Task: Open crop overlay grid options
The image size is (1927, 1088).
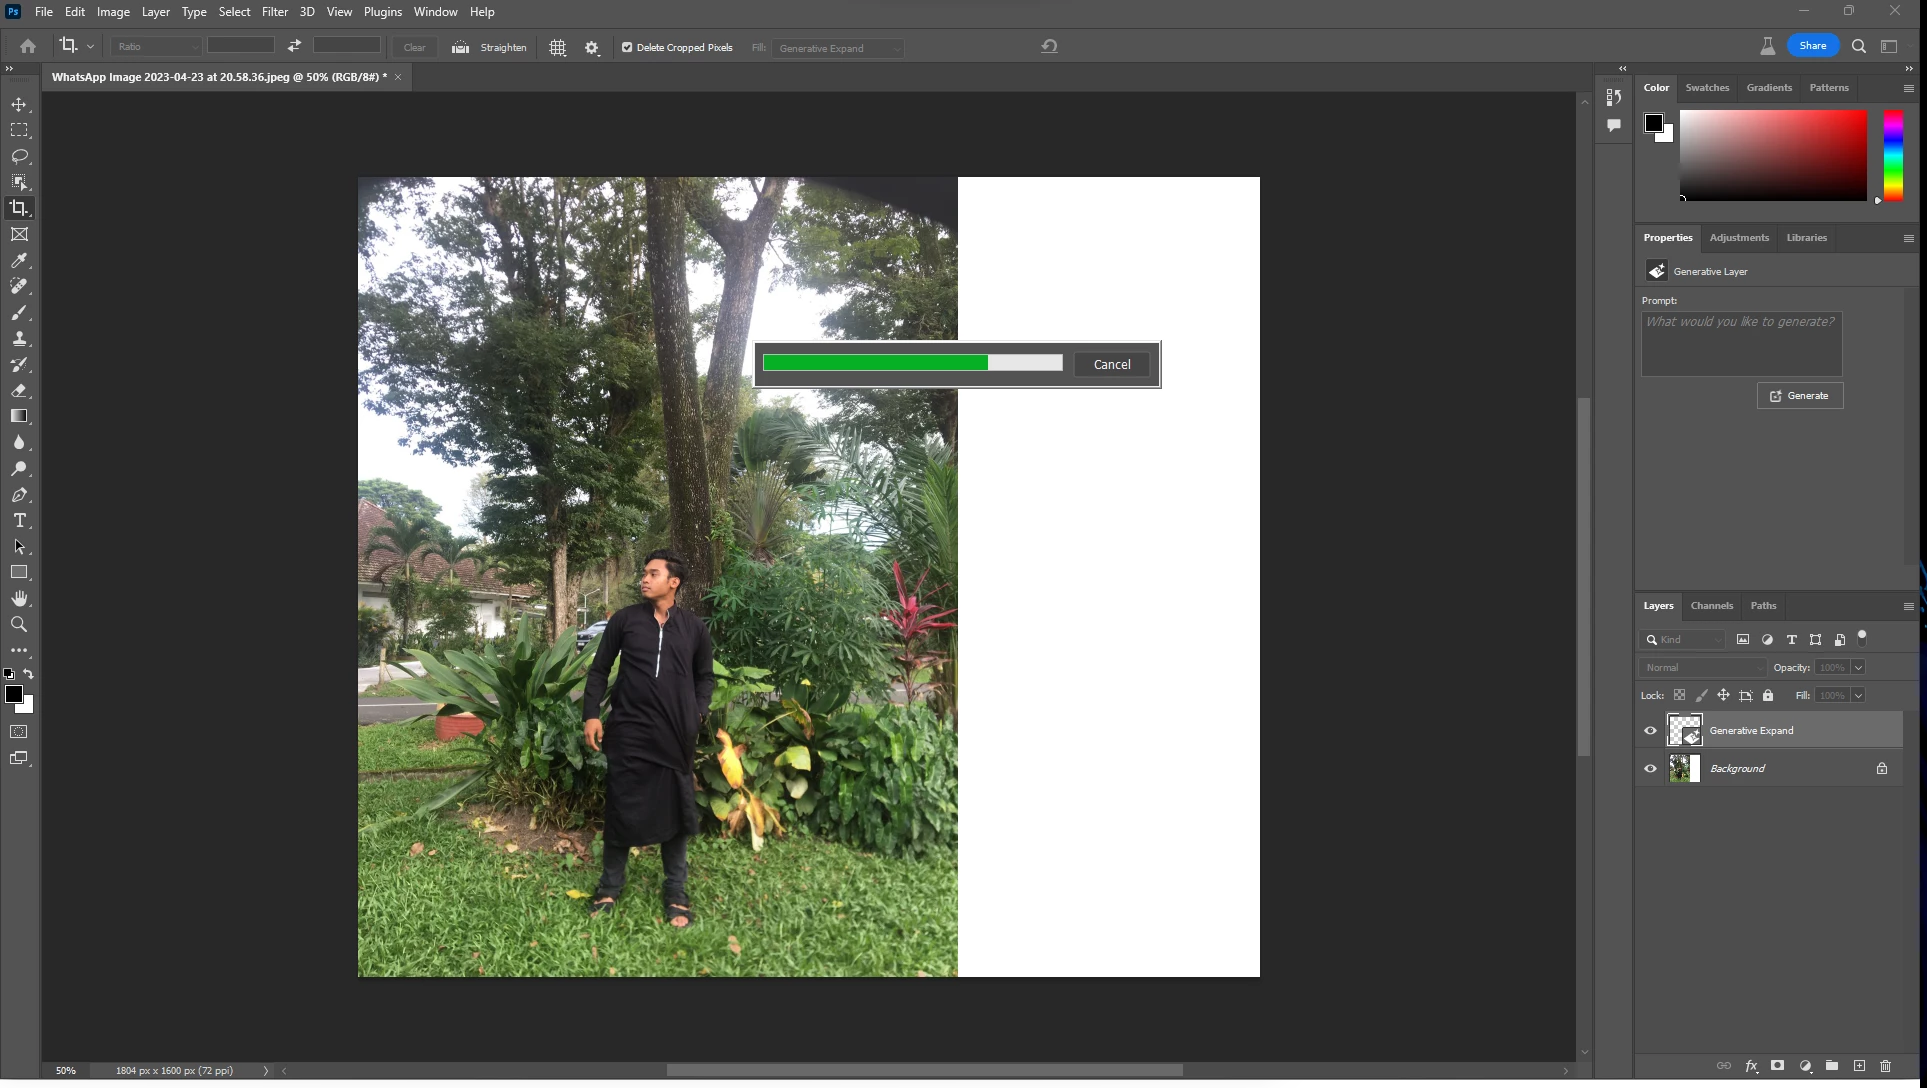Action: coord(558,47)
